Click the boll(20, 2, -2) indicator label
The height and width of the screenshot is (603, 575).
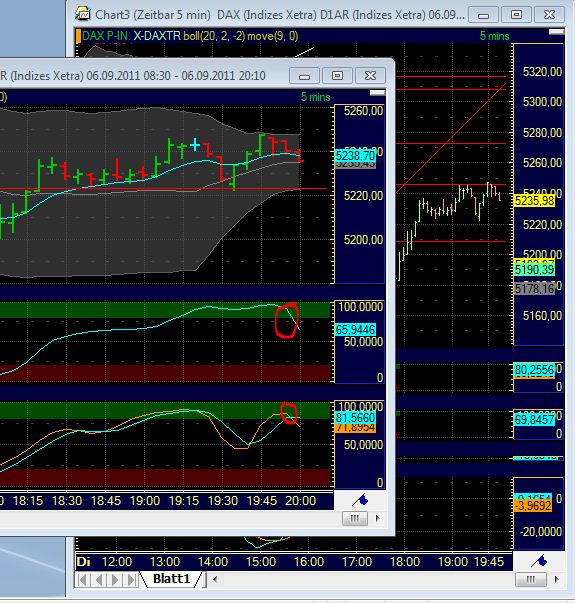pos(214,36)
